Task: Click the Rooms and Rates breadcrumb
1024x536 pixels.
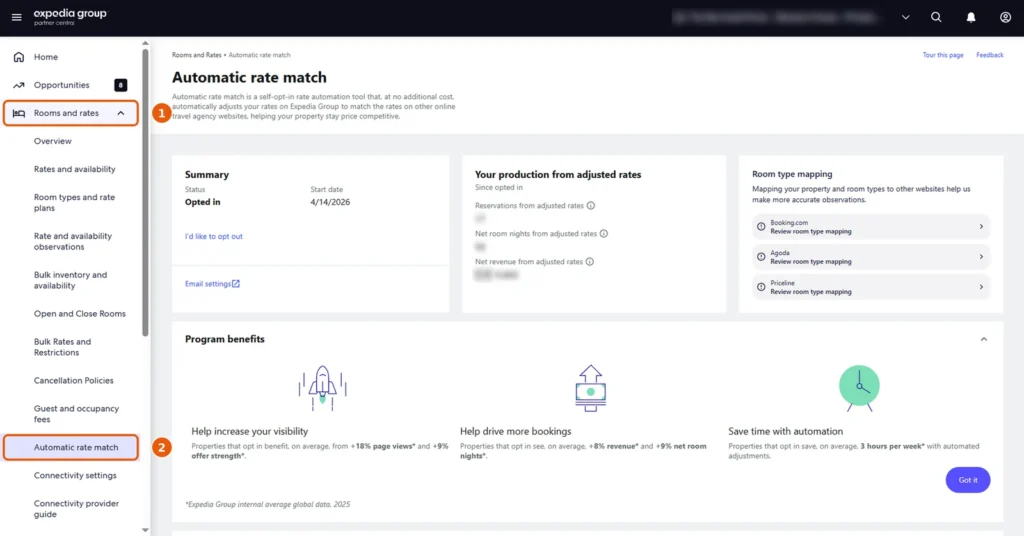Action: 197,55
